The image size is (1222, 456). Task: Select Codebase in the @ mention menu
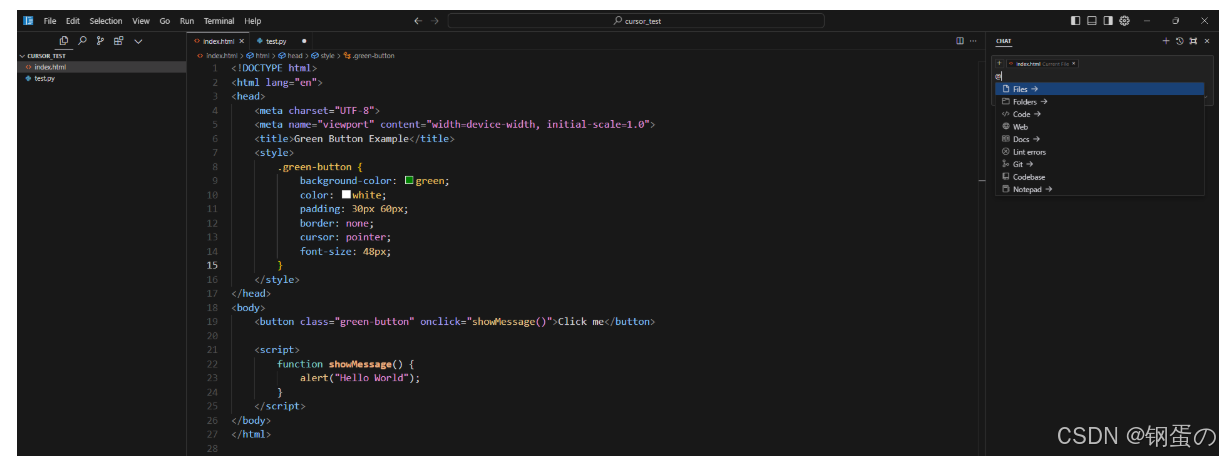point(1099,177)
